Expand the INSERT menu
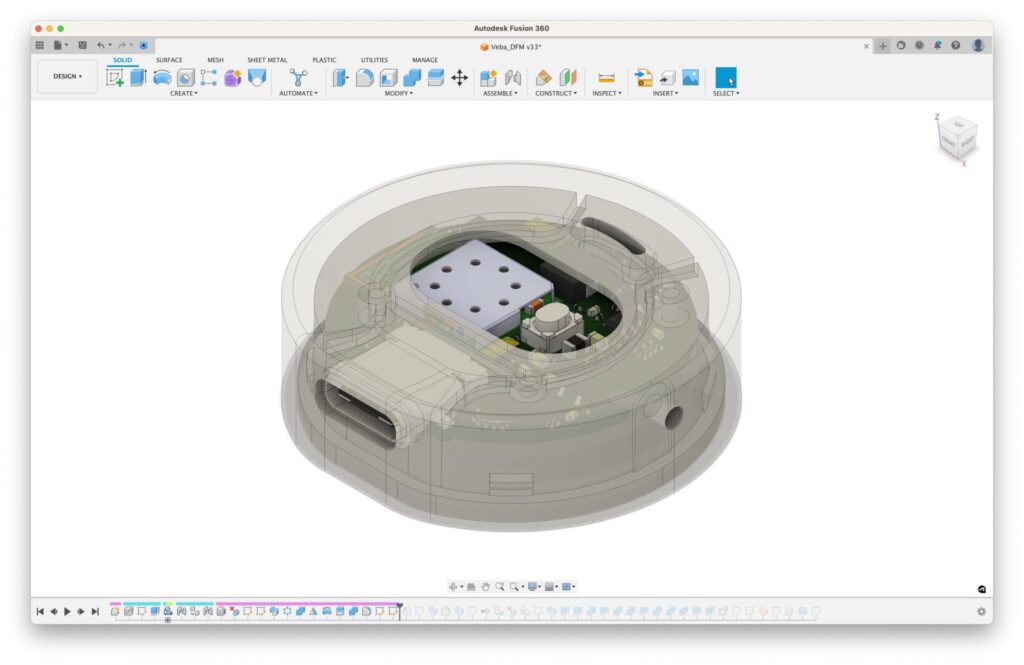Screen dimensions: 1024x665 [x=665, y=93]
